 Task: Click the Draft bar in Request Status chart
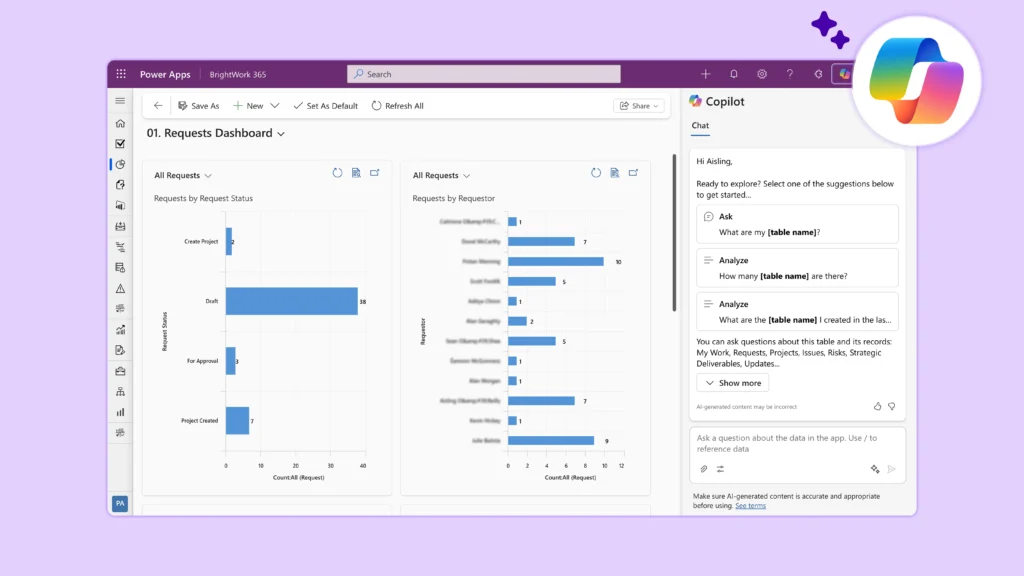291,301
